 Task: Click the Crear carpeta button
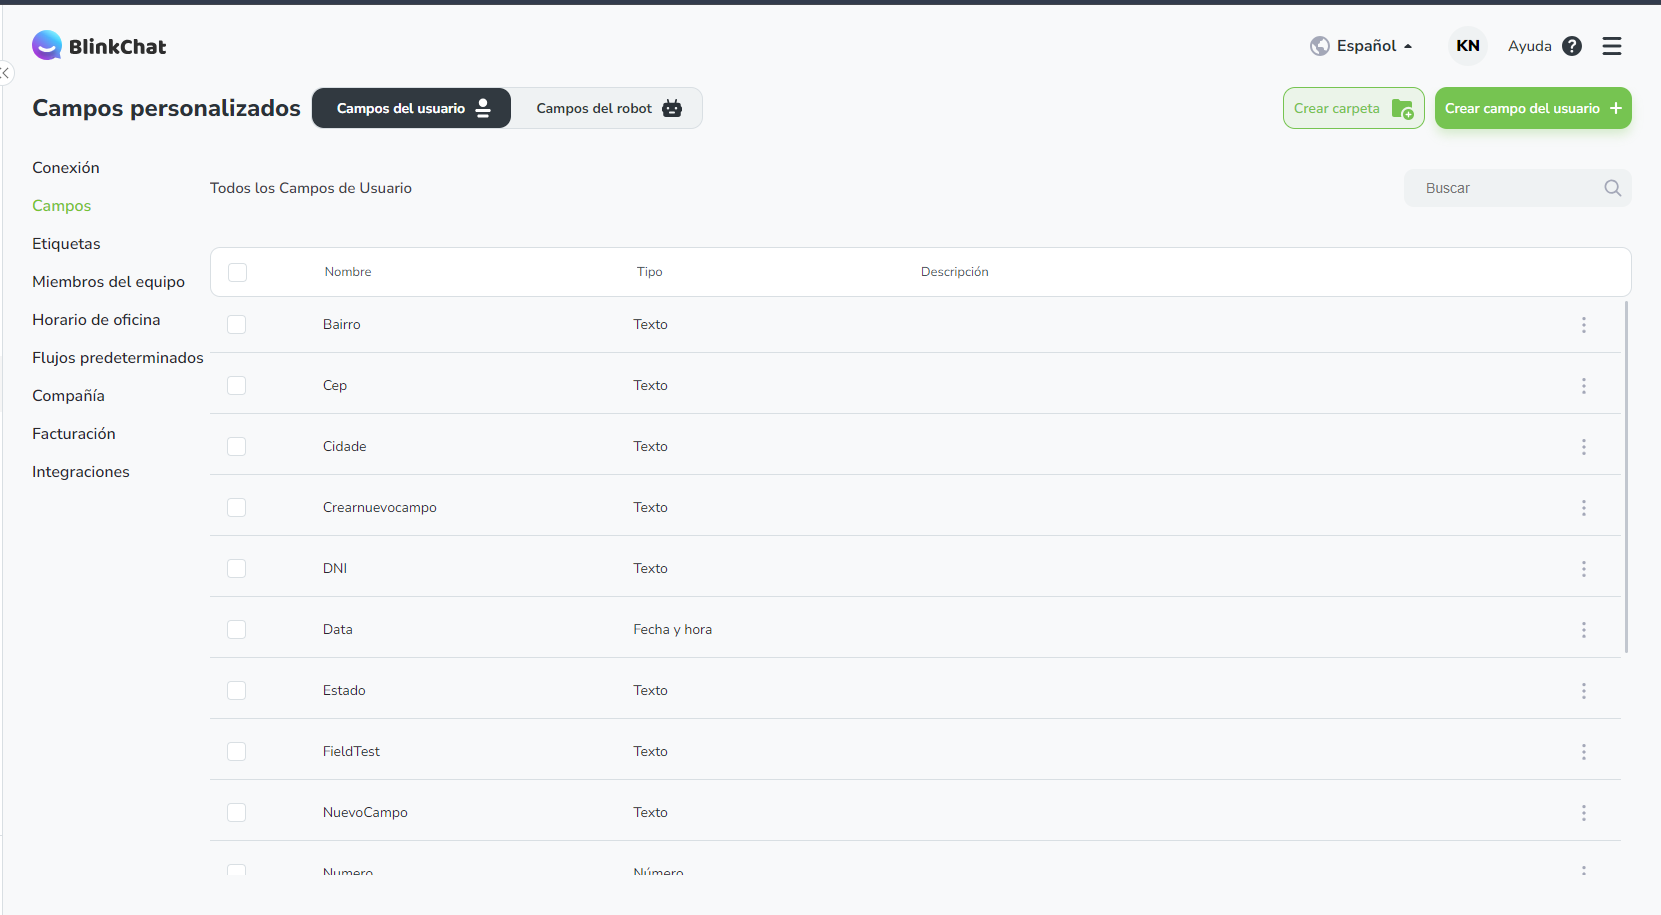[1352, 108]
